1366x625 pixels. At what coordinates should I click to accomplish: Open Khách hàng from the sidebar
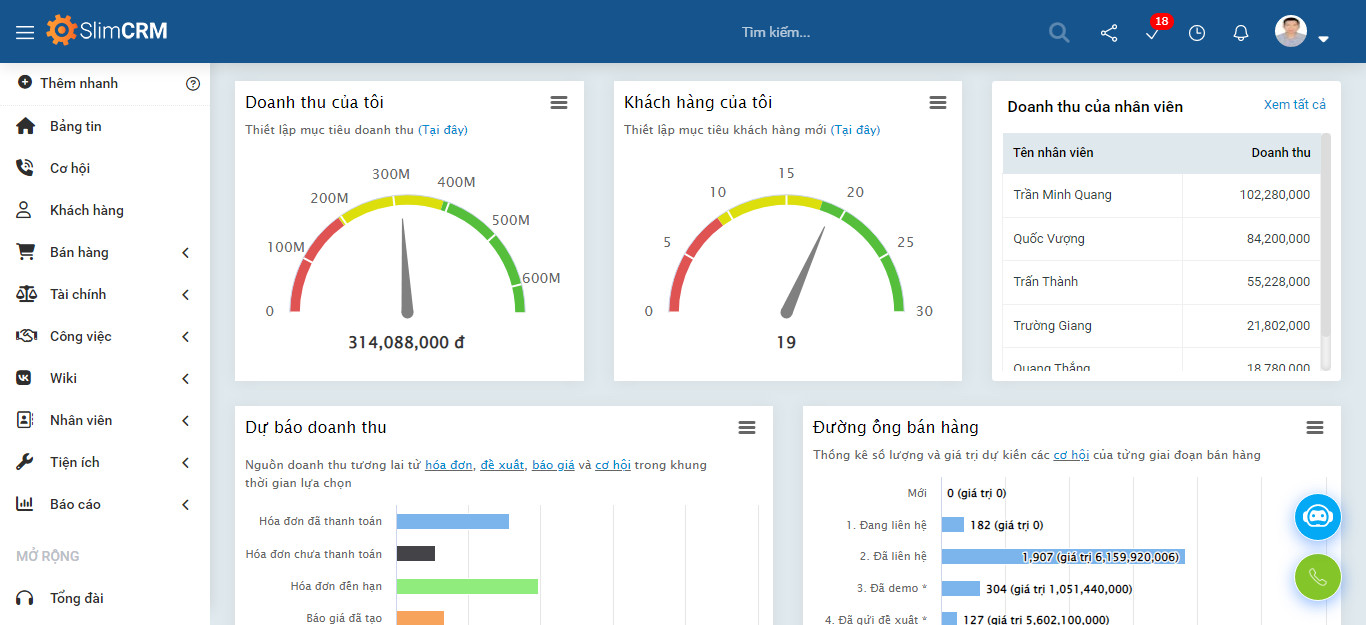pyautogui.click(x=88, y=210)
